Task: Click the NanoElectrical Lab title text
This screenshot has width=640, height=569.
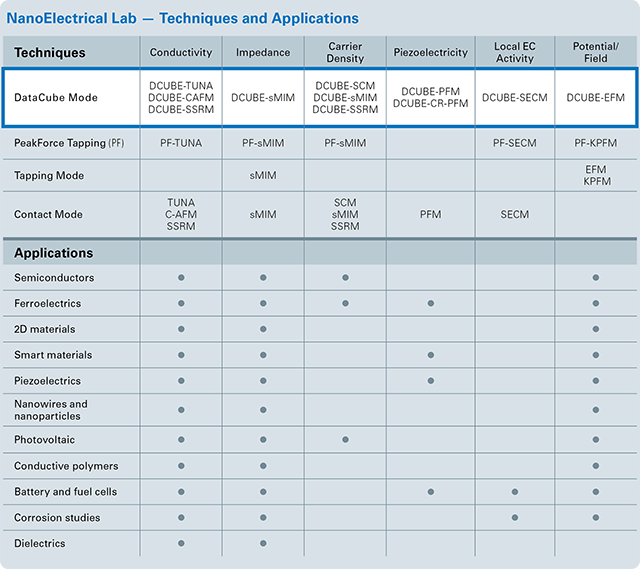Action: [182, 18]
